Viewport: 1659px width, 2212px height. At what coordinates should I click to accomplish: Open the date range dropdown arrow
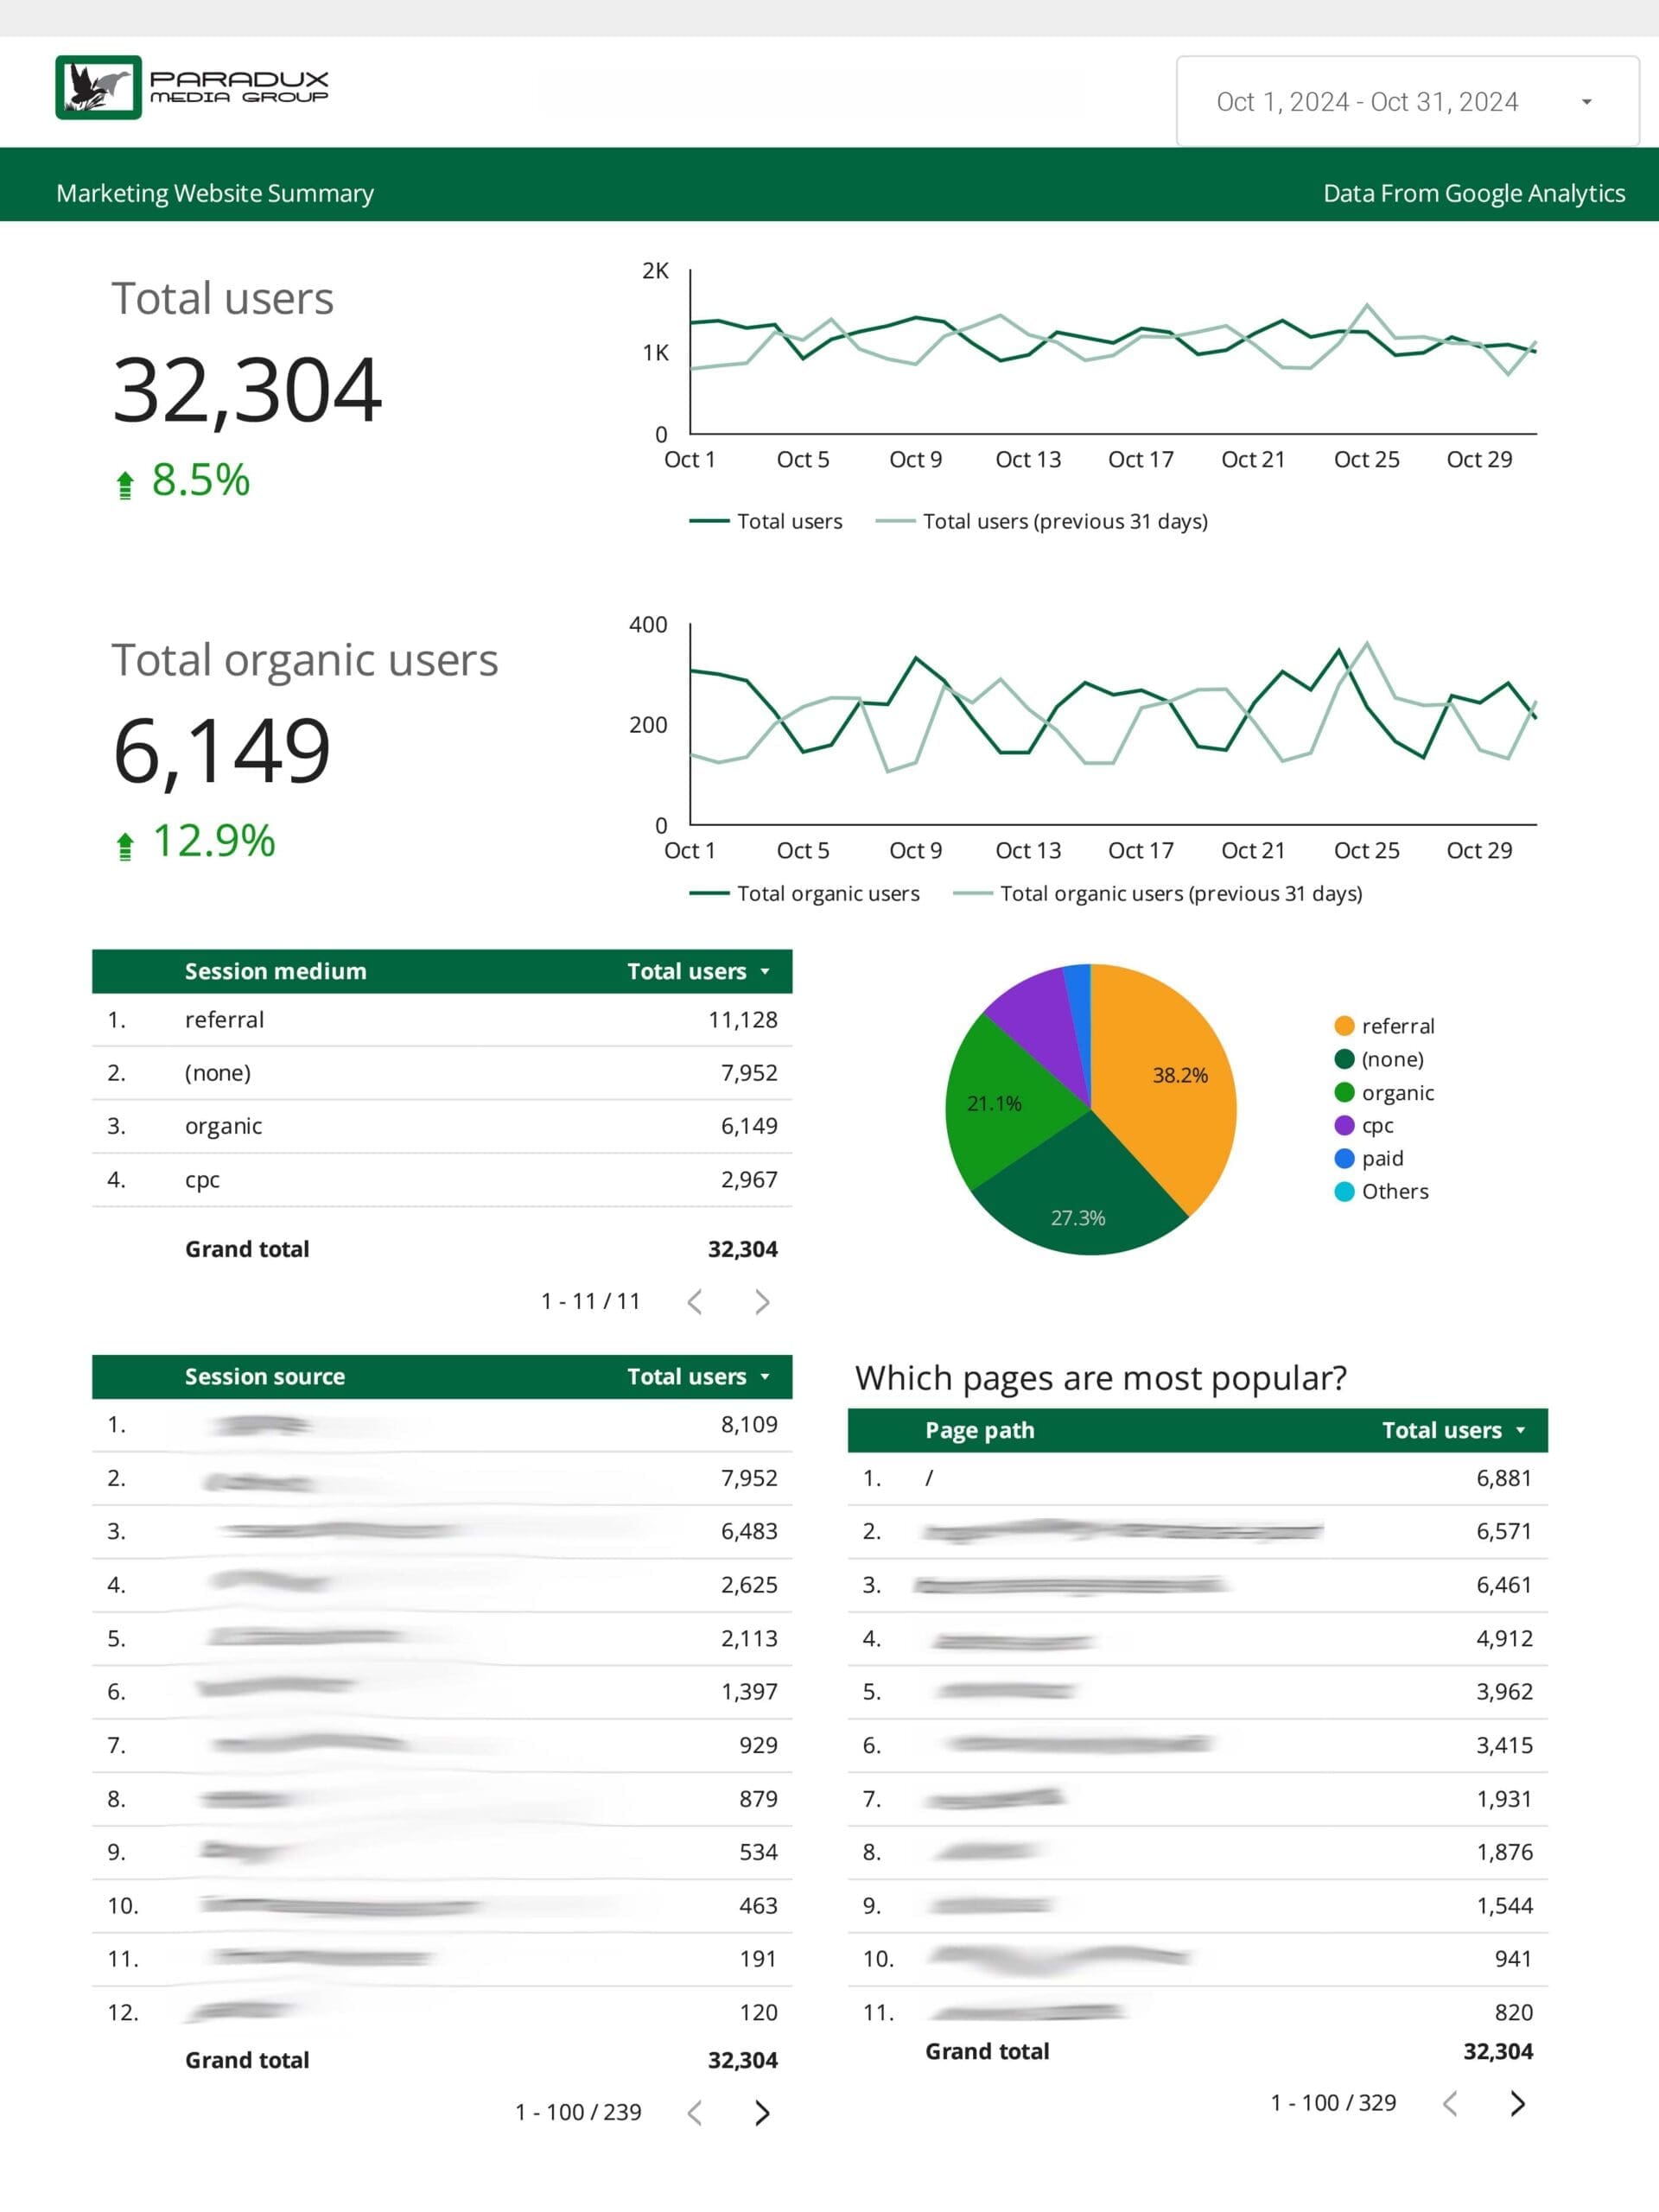[1586, 102]
